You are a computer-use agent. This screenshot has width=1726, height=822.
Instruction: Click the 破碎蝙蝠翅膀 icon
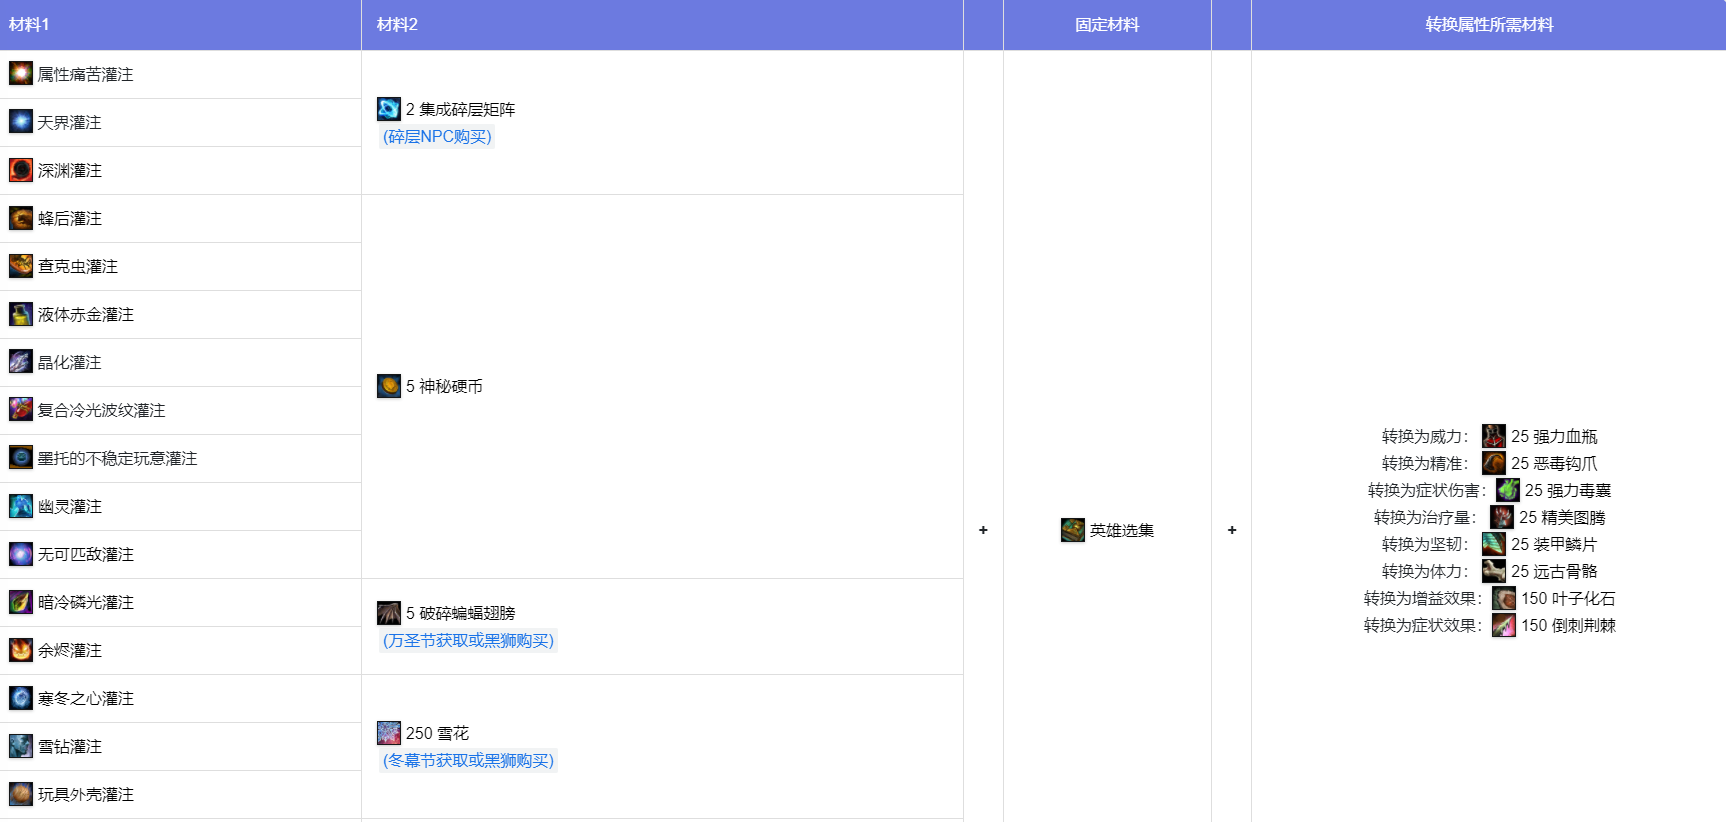pyautogui.click(x=388, y=613)
